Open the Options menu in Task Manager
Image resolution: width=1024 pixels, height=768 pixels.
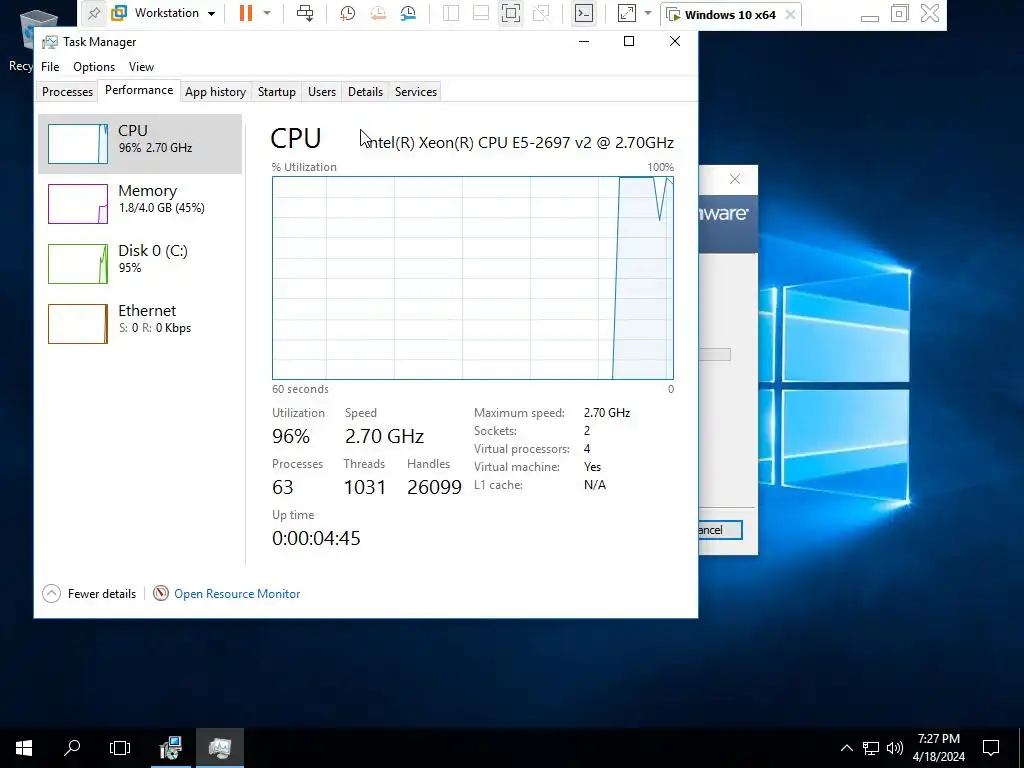[94, 67]
